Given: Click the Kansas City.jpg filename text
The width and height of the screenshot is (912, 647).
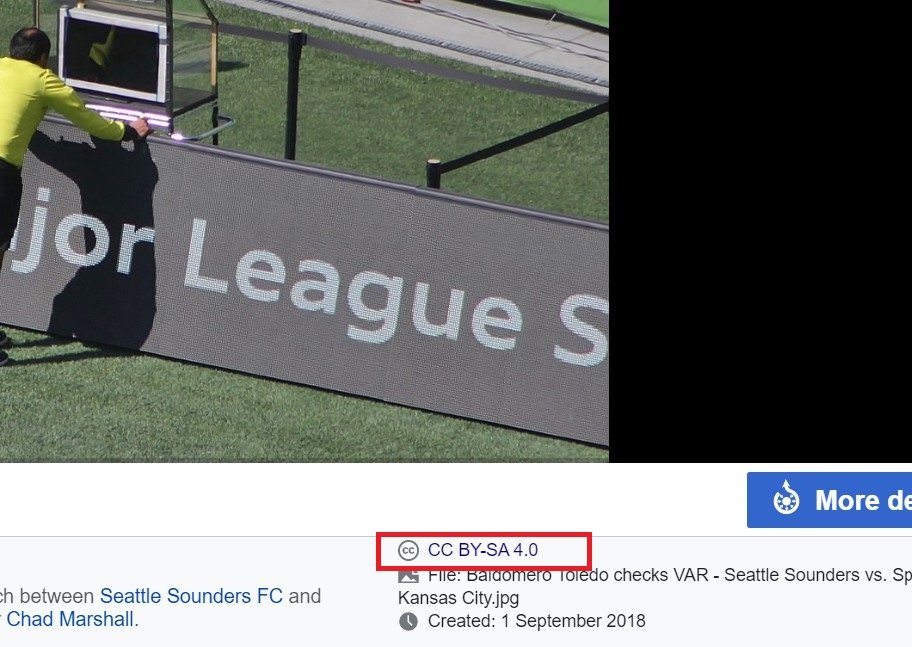Looking at the screenshot, I should (x=458, y=598).
